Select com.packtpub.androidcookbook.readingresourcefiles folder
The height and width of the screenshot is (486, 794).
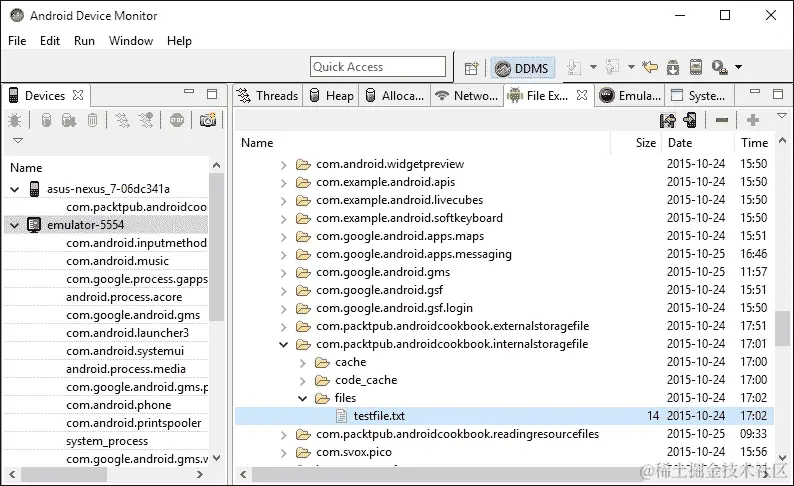[457, 434]
